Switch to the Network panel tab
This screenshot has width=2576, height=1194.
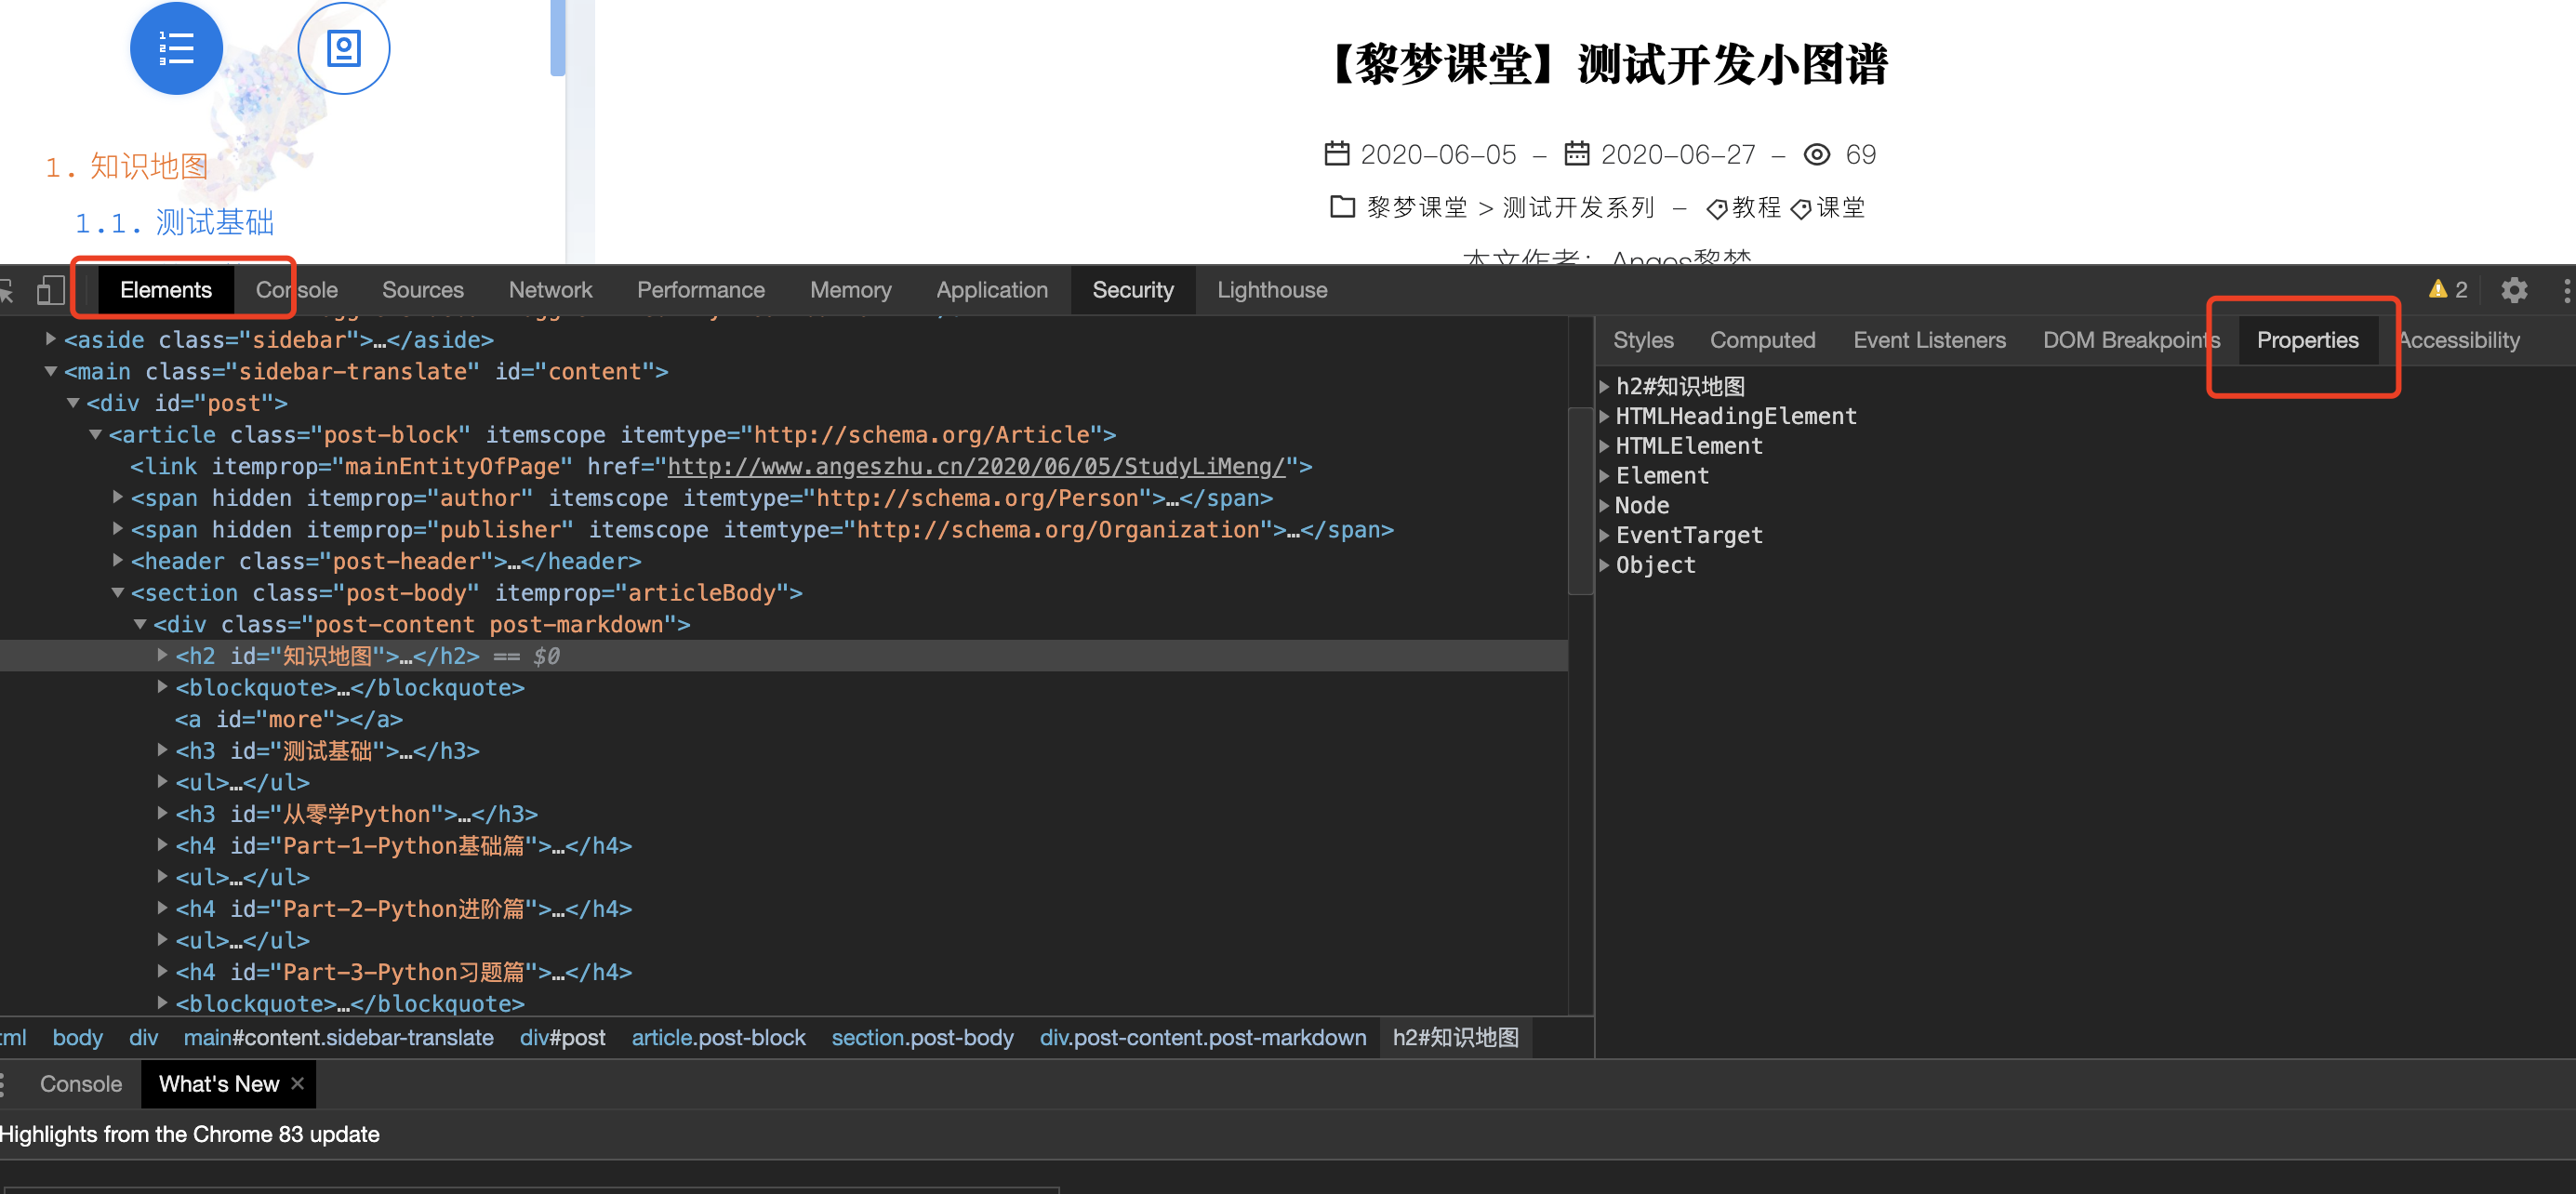(x=549, y=290)
